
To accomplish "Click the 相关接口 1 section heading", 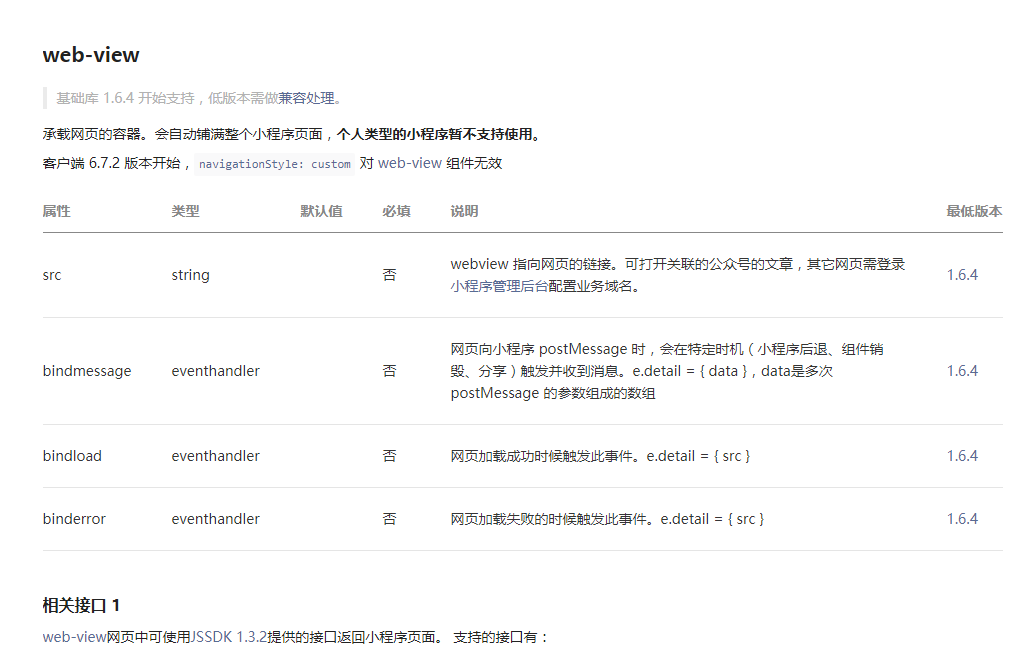I will pyautogui.click(x=81, y=606).
